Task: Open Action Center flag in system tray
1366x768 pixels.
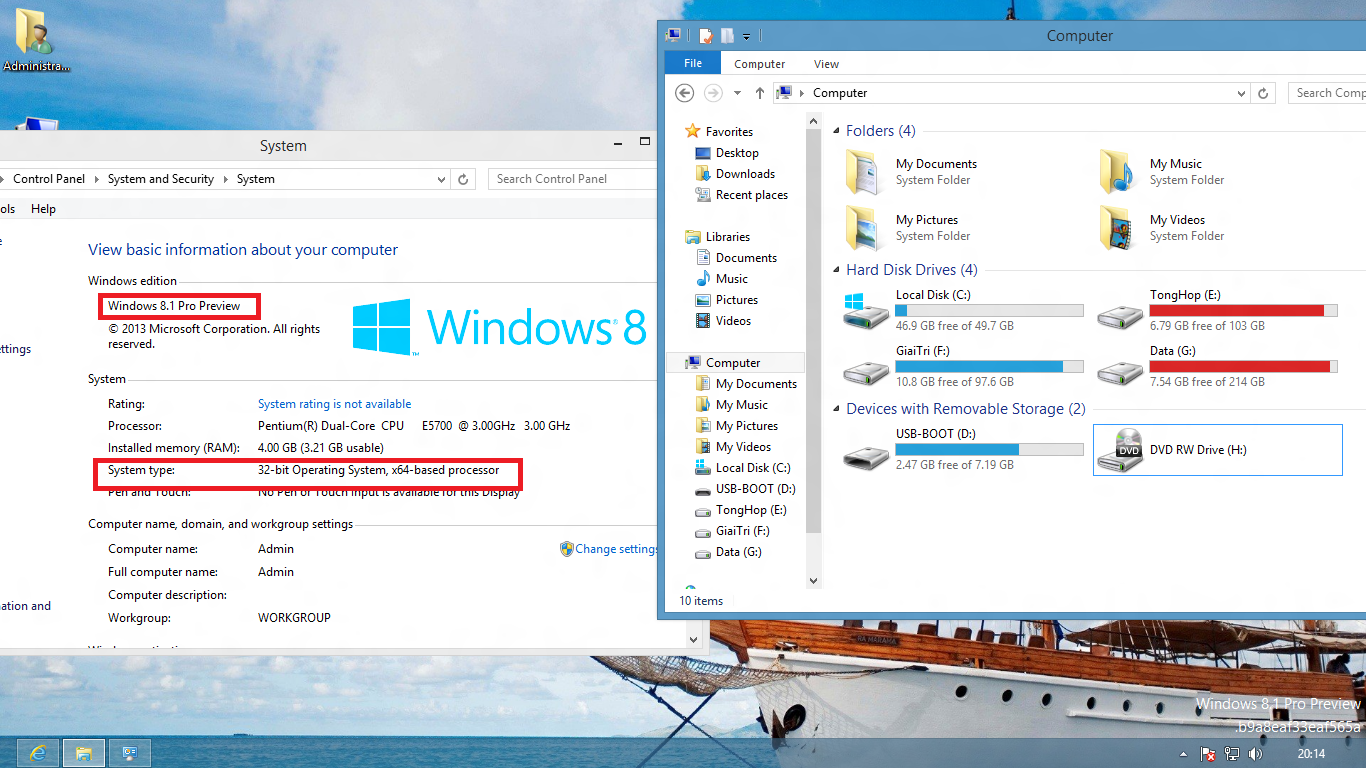Action: [x=1208, y=754]
